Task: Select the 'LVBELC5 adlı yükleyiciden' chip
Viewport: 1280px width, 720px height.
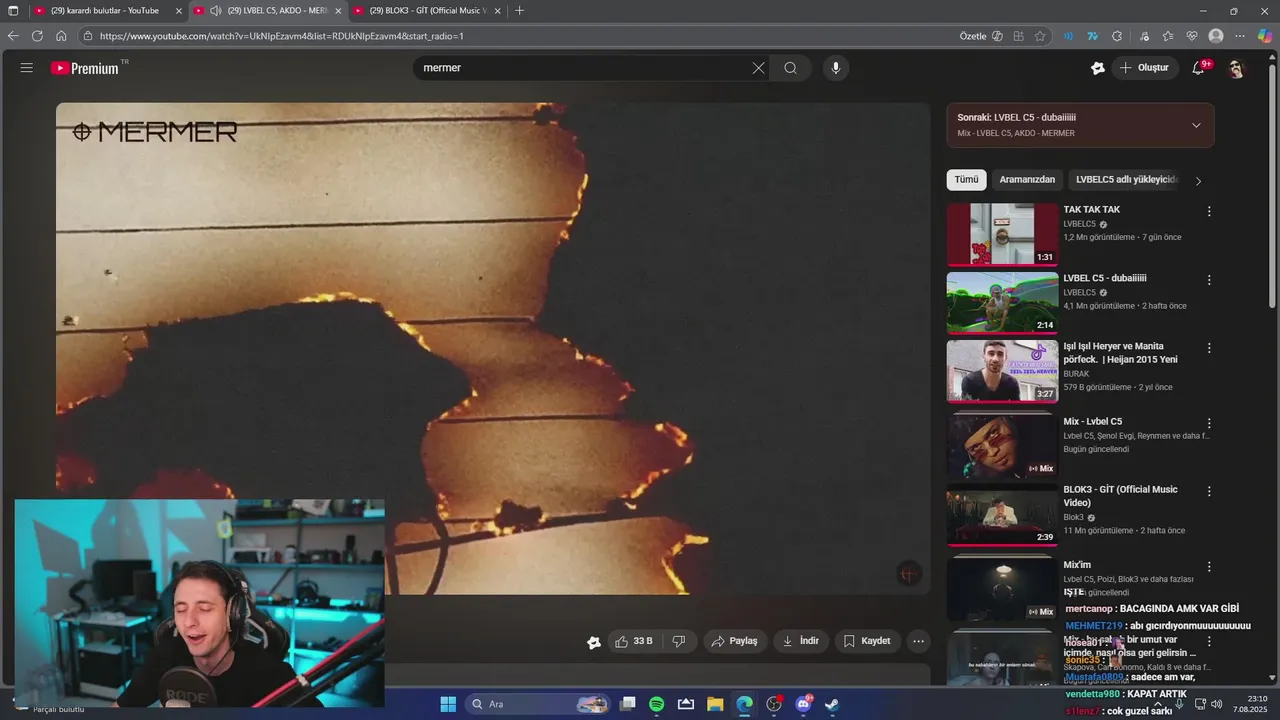Action: pos(1127,180)
